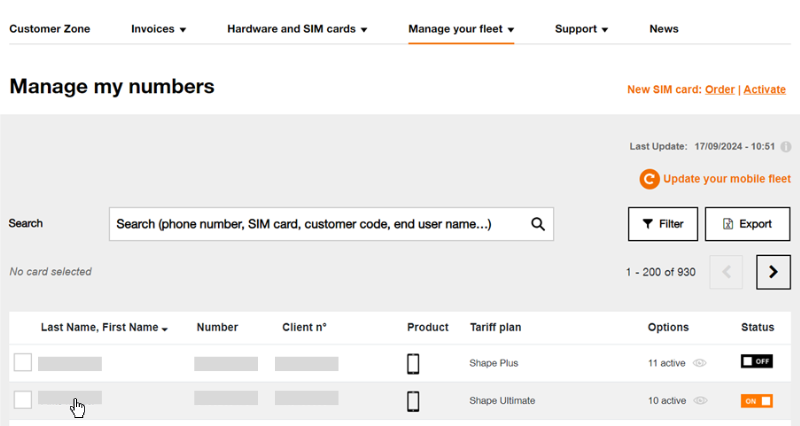
Task: Tick the checkbox in the Shape Ultimate row
Action: (23, 399)
